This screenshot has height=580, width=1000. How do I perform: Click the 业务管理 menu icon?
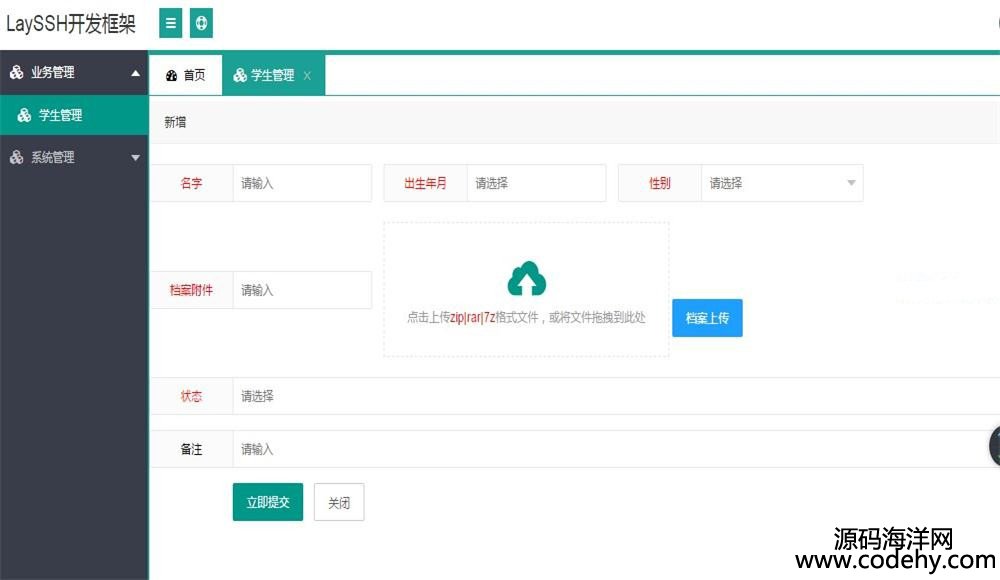pyautogui.click(x=17, y=72)
